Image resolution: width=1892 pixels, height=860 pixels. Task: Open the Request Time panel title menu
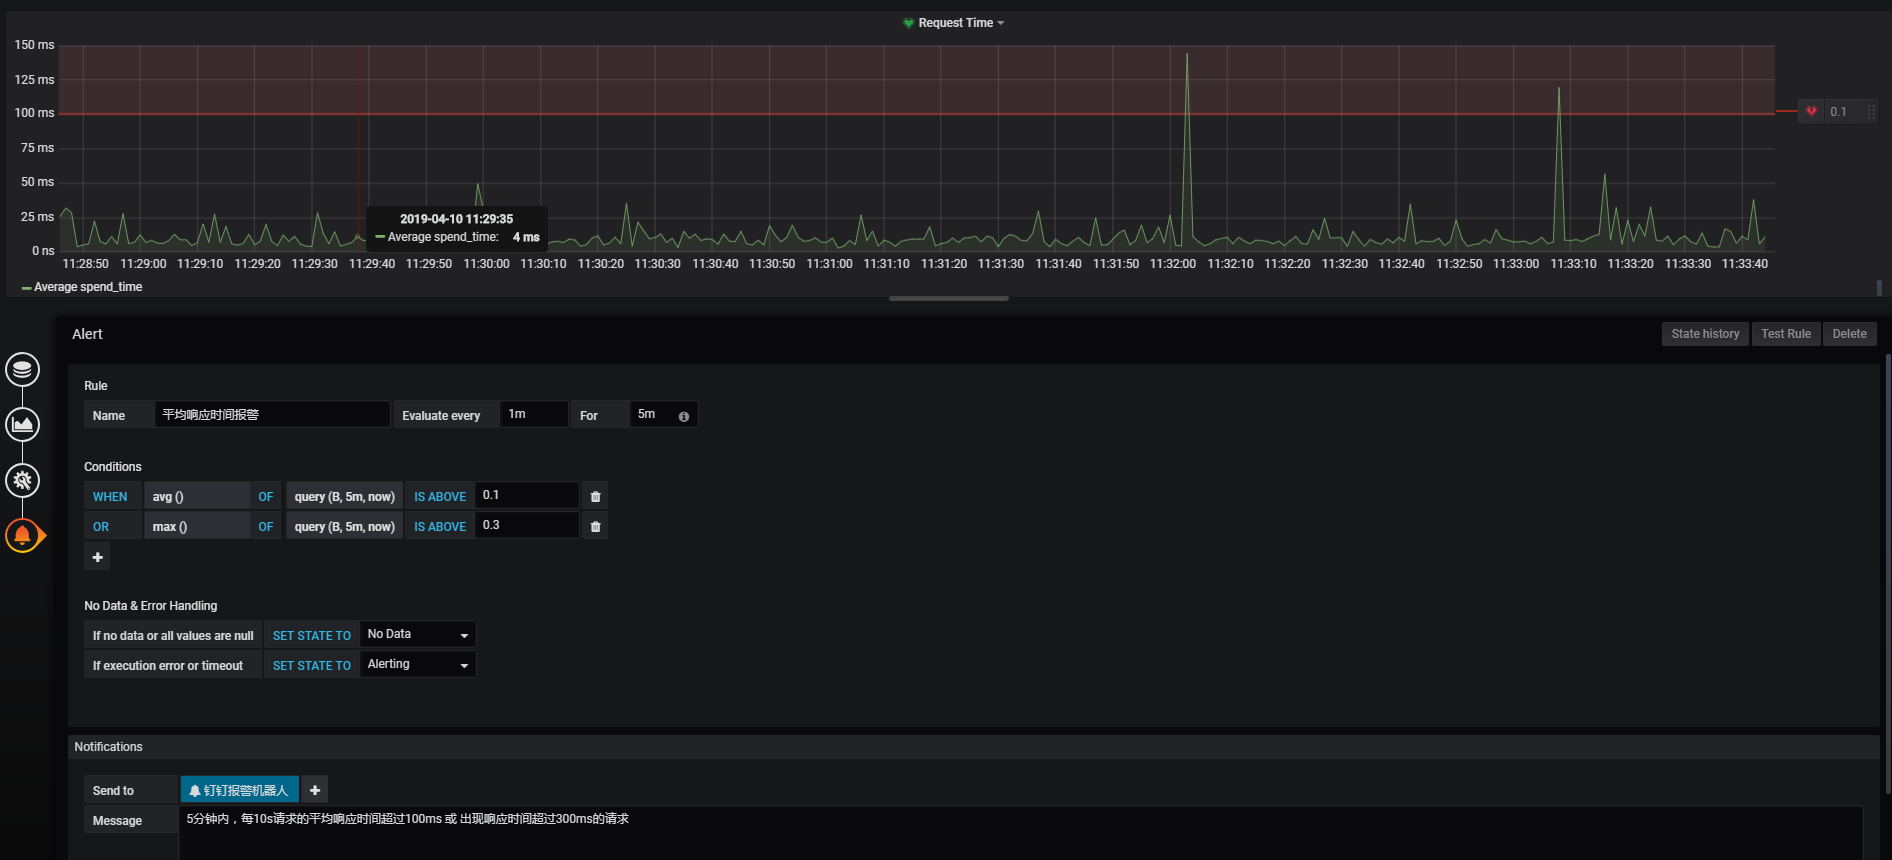tap(960, 23)
